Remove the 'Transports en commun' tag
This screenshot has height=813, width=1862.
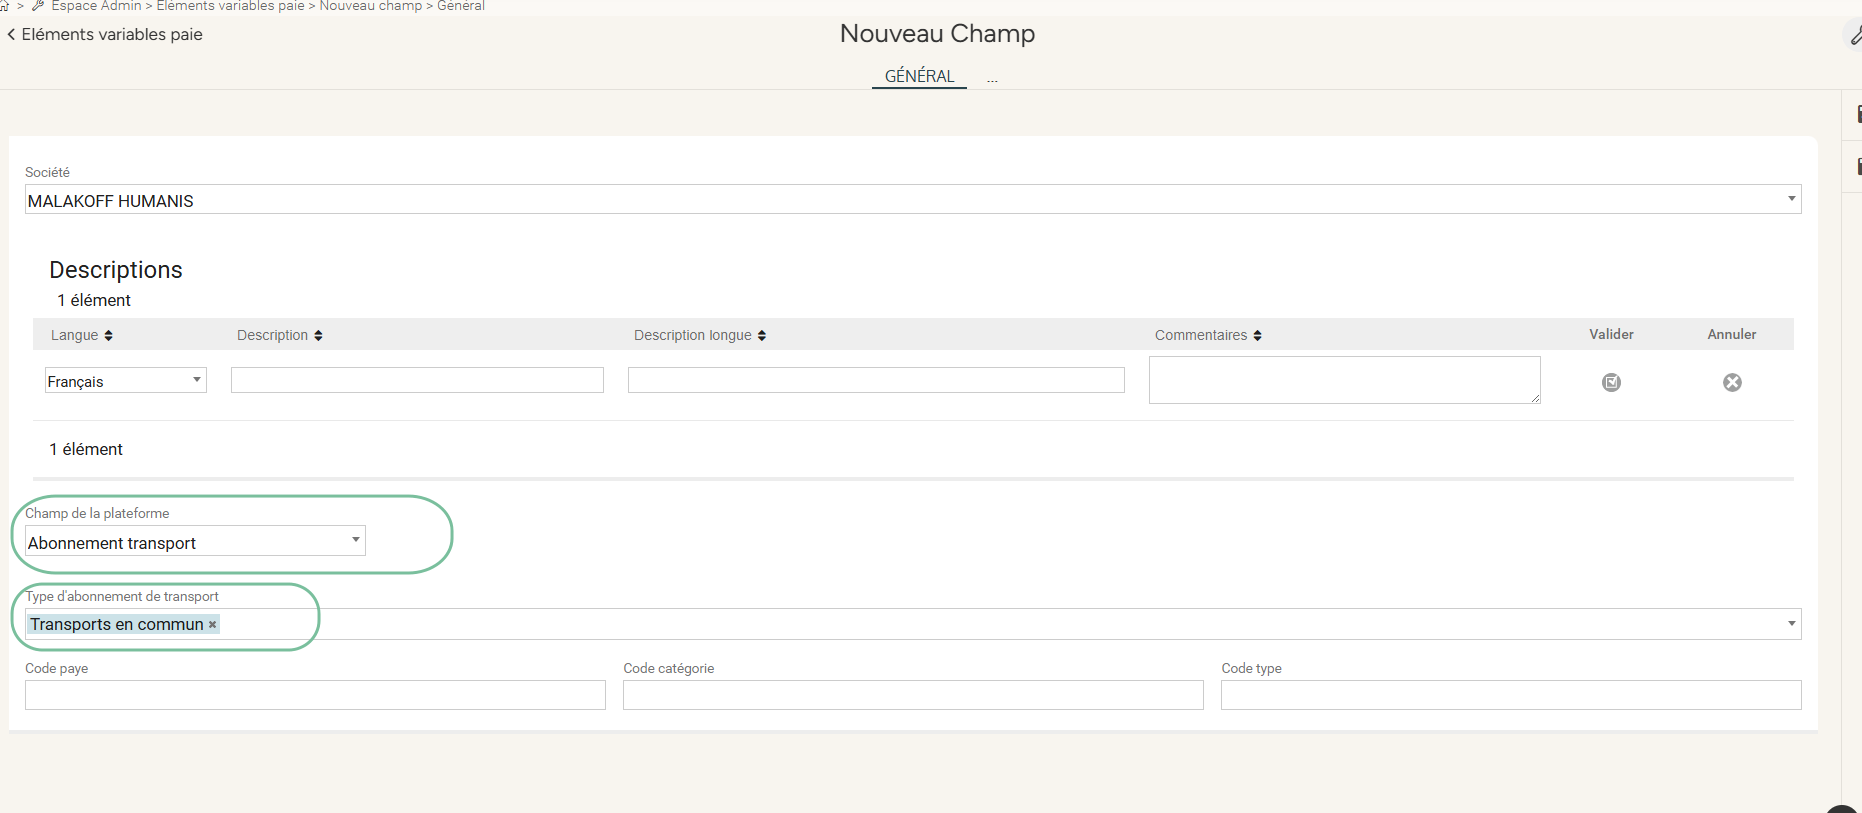pos(212,625)
